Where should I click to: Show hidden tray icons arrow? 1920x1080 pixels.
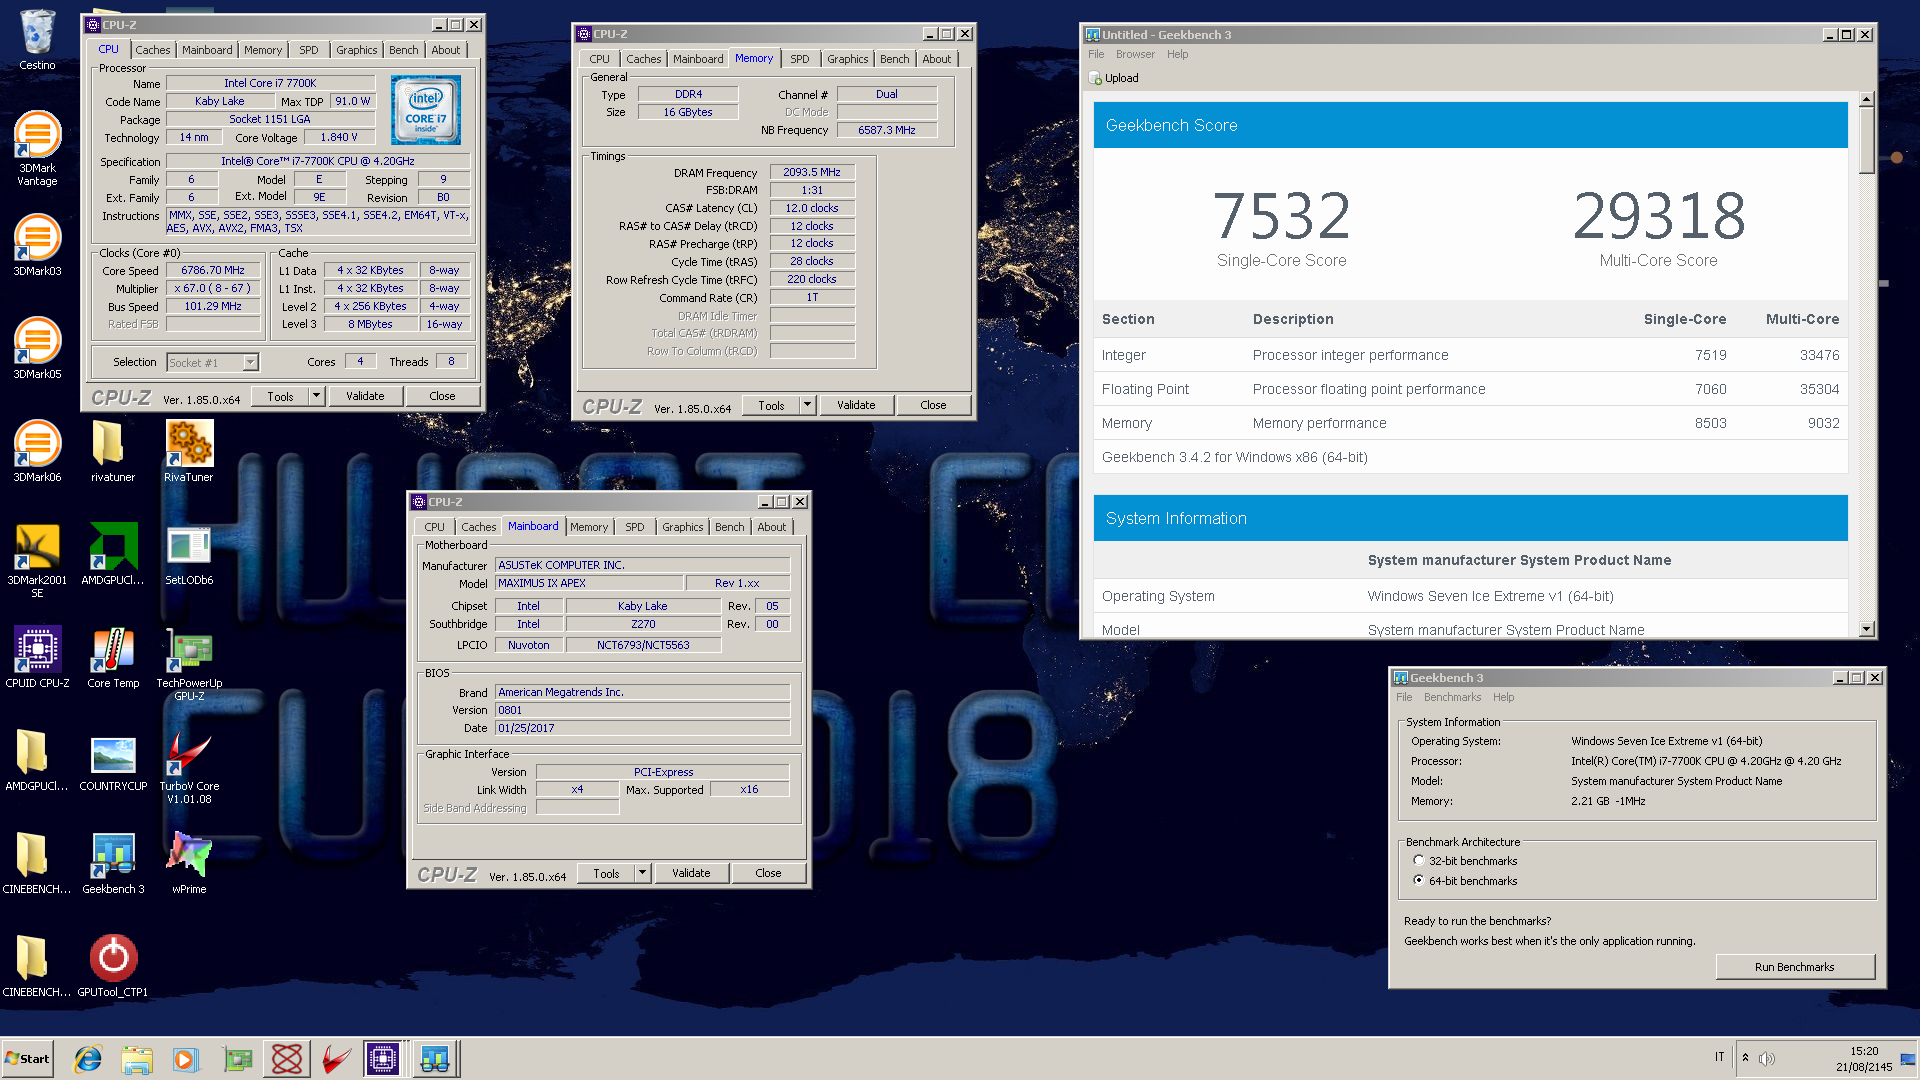pyautogui.click(x=1745, y=1058)
